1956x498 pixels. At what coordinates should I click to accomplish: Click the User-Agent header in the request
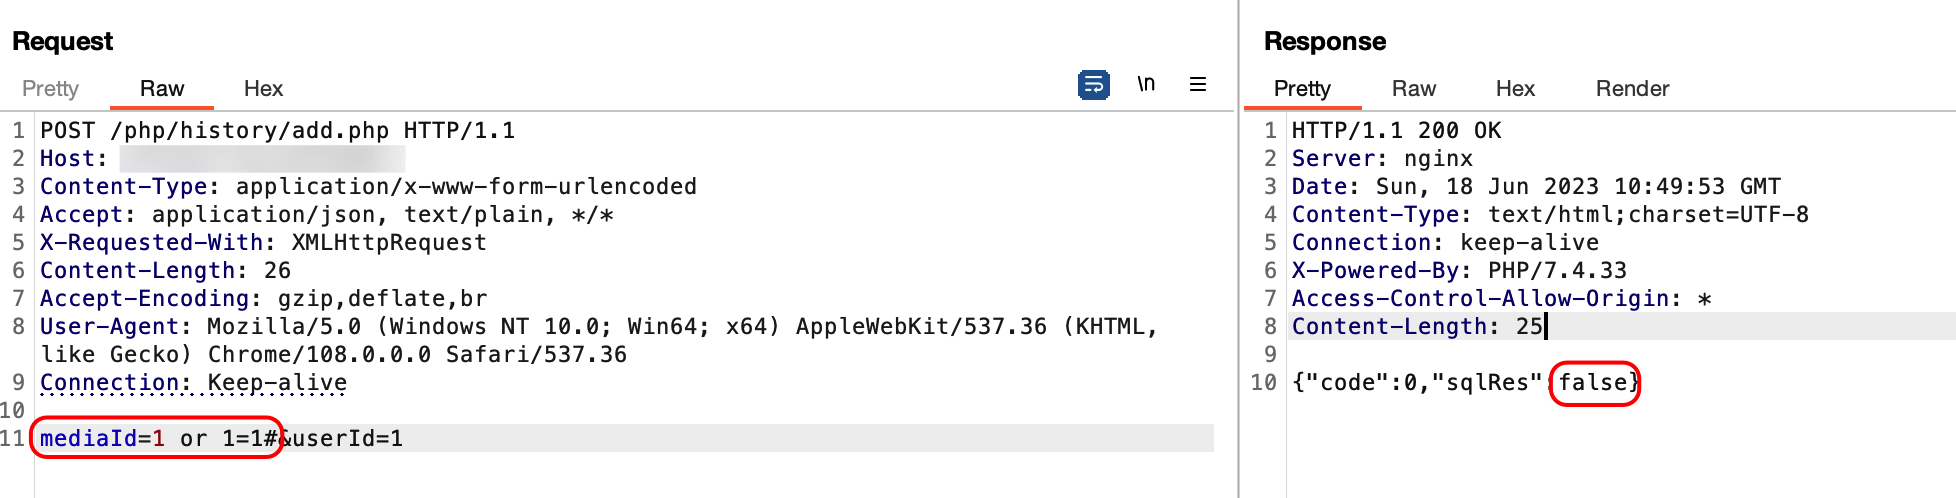[109, 327]
